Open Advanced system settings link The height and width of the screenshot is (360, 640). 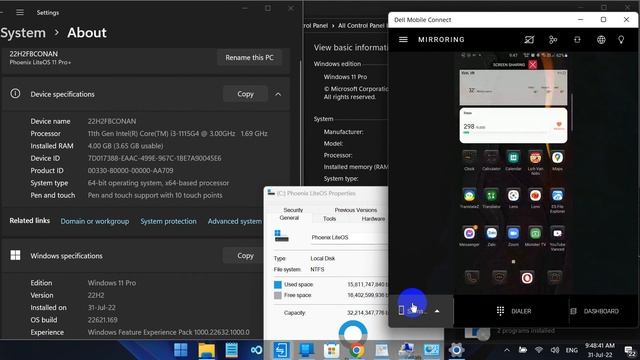(x=235, y=221)
